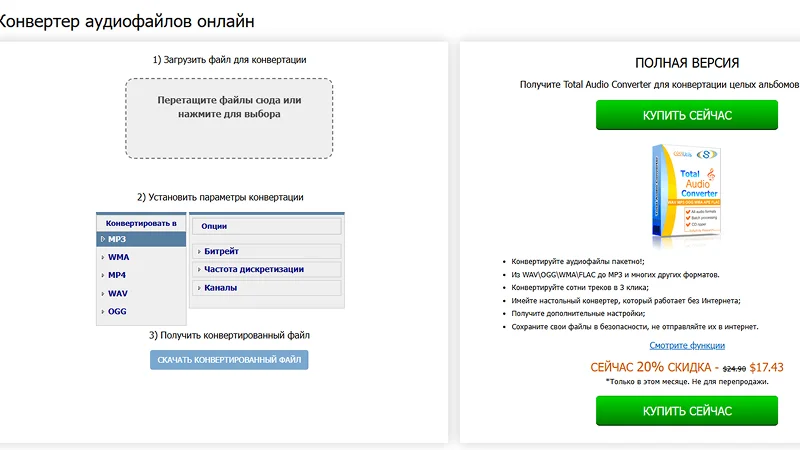Click the Опции header
Screen dimensions: 800x450
(267, 226)
